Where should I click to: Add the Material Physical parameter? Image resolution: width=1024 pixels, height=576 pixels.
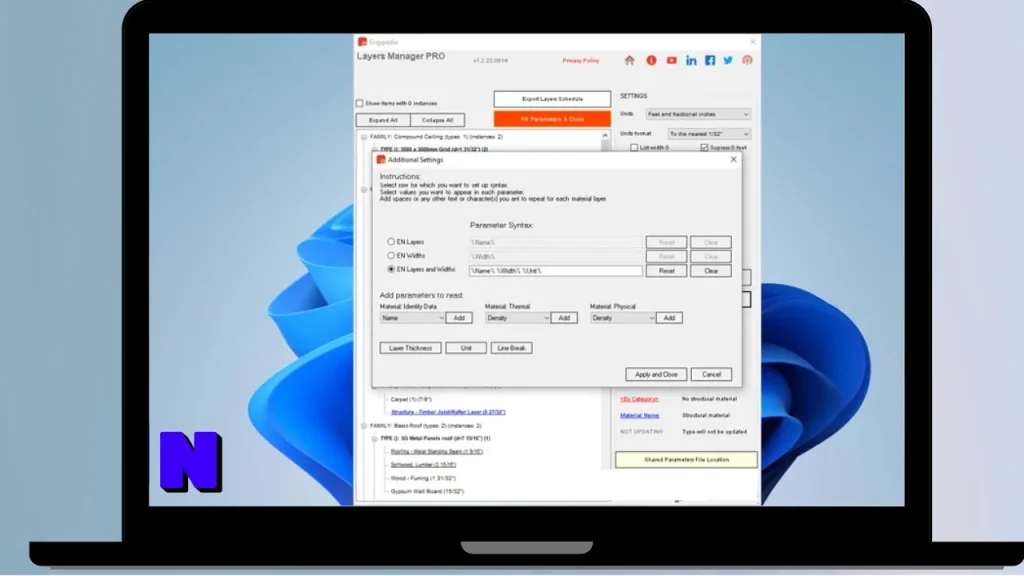coord(669,318)
